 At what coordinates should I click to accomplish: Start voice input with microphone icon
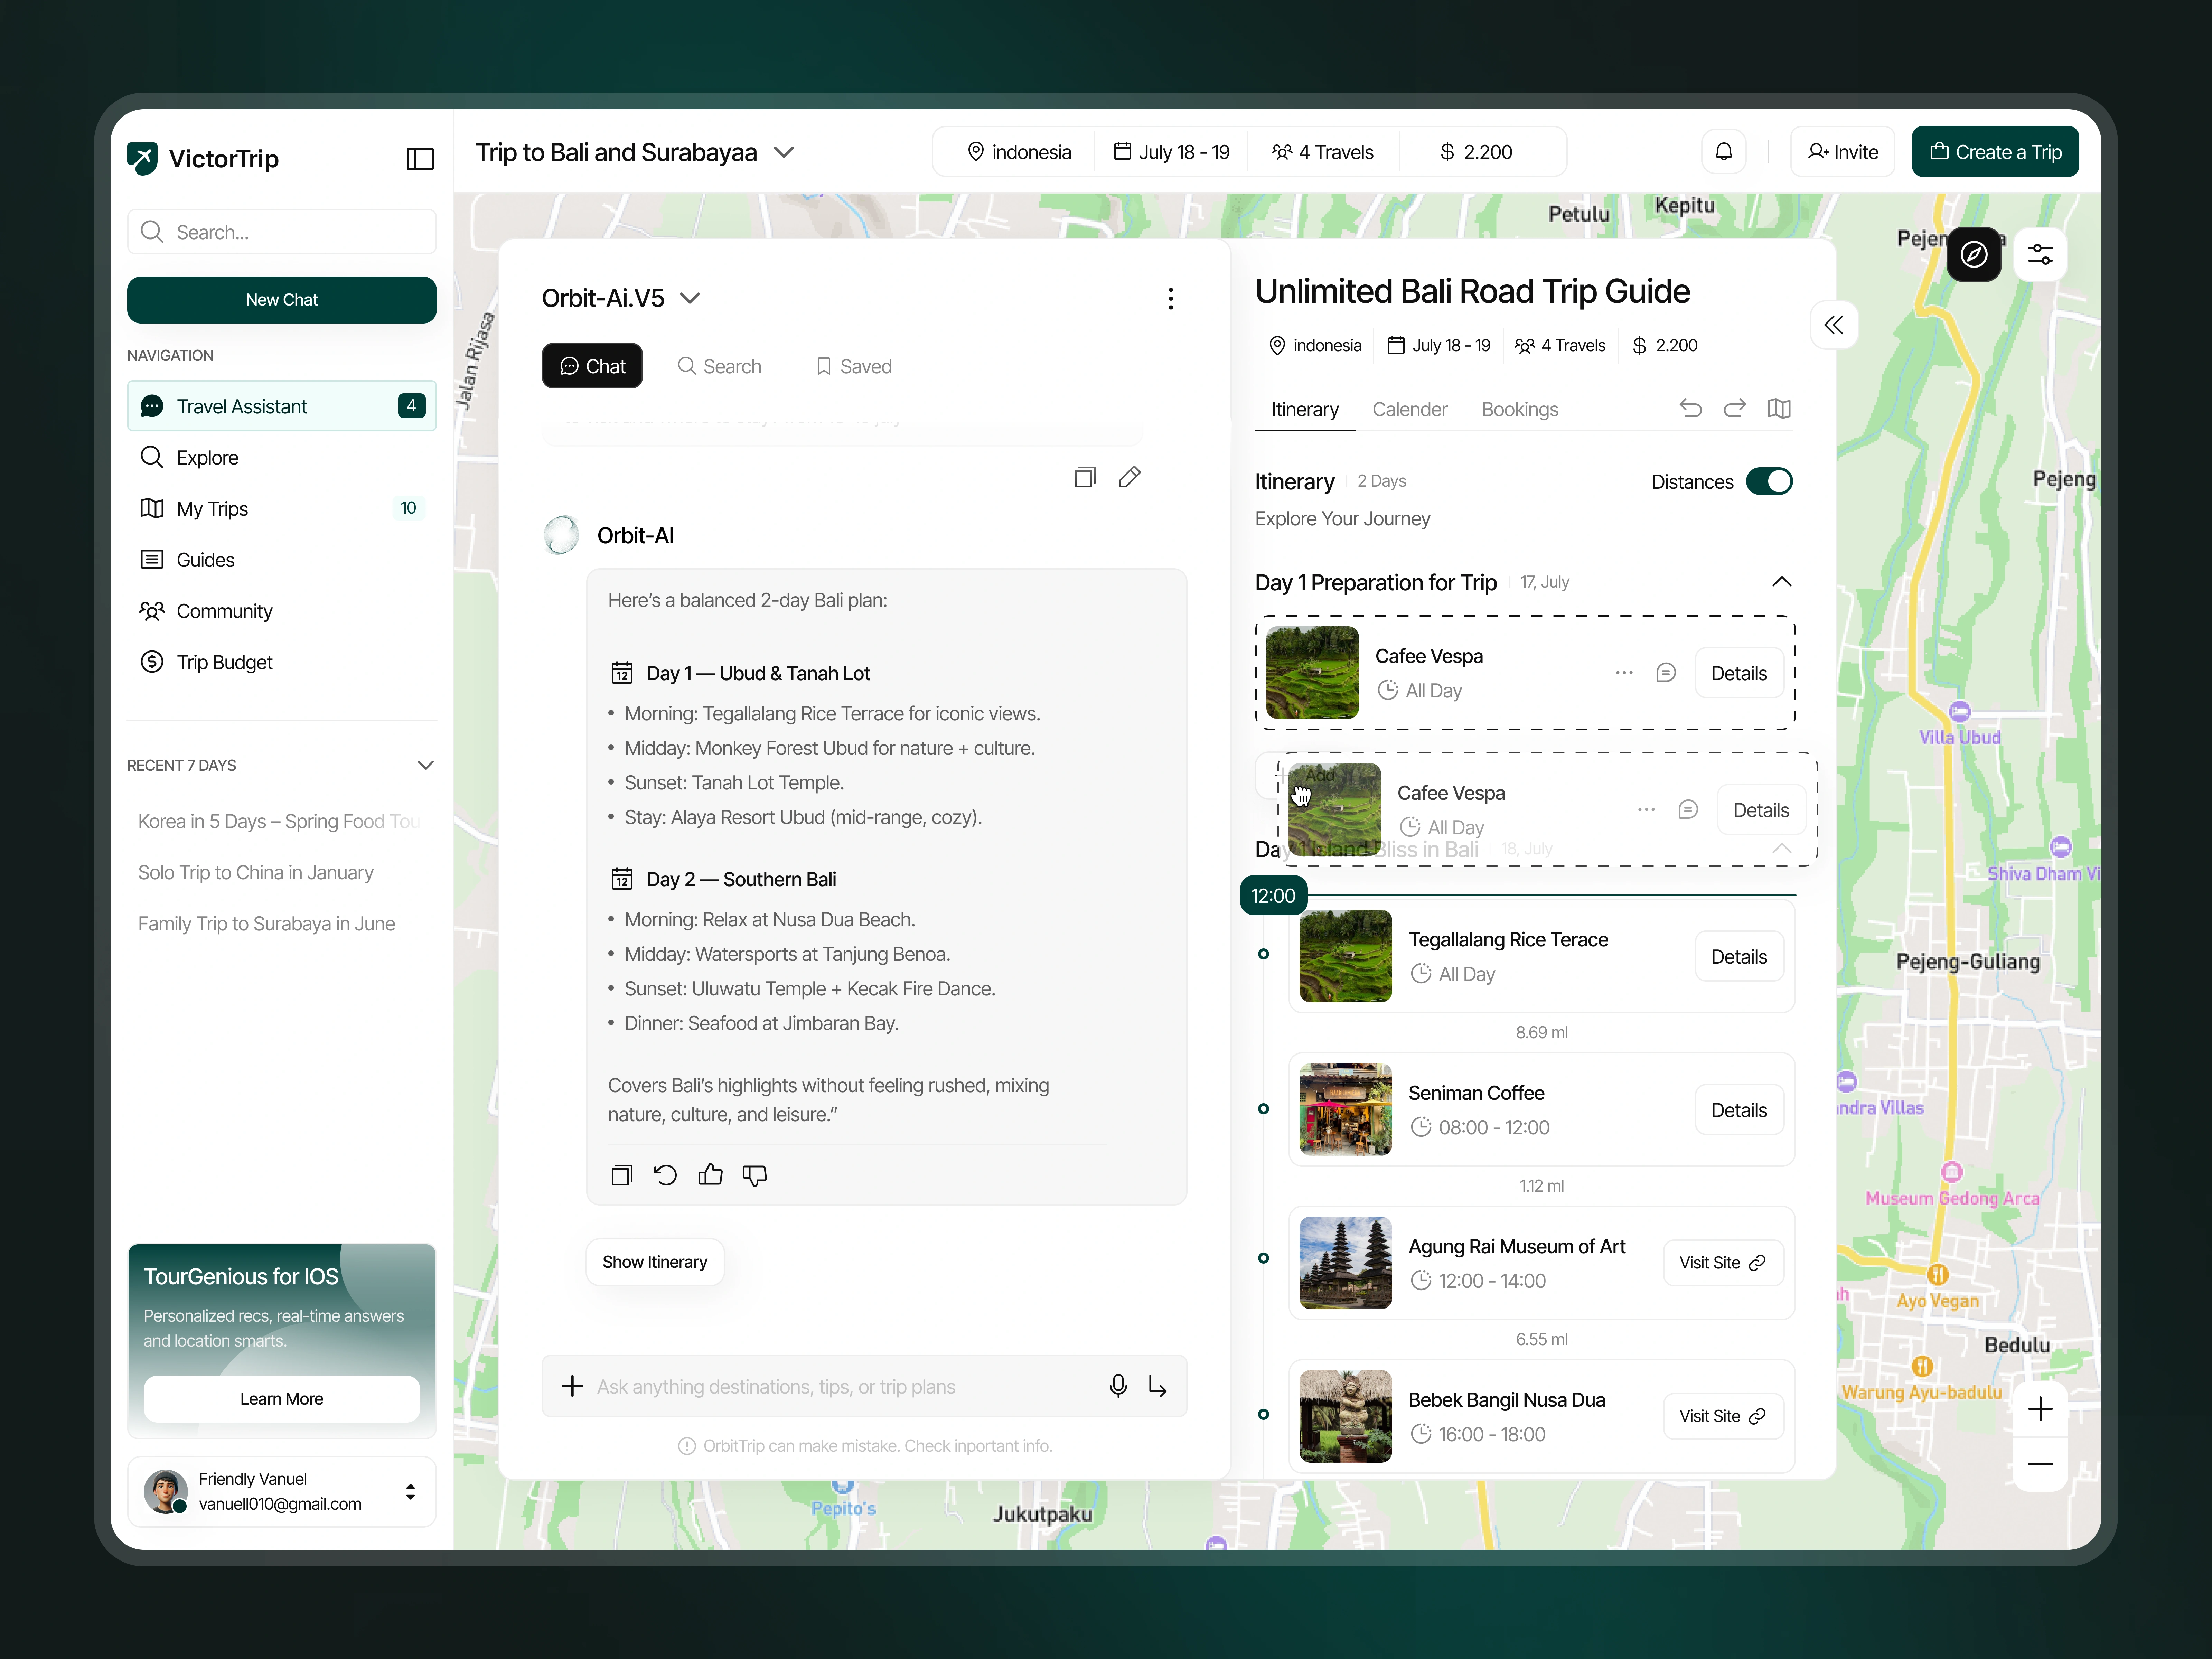[x=1118, y=1386]
